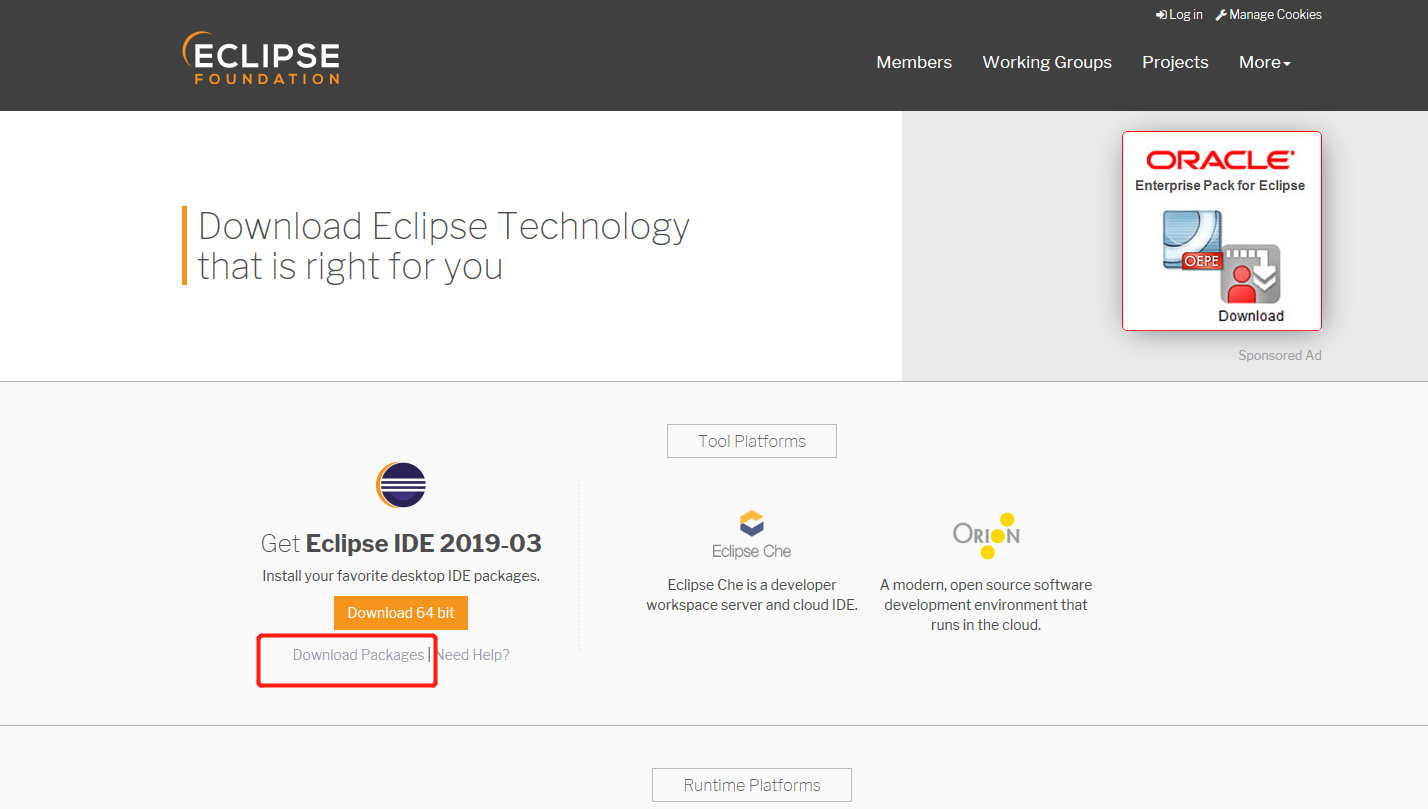Select Working Groups in the navigation
This screenshot has height=809, width=1428.
(1046, 62)
